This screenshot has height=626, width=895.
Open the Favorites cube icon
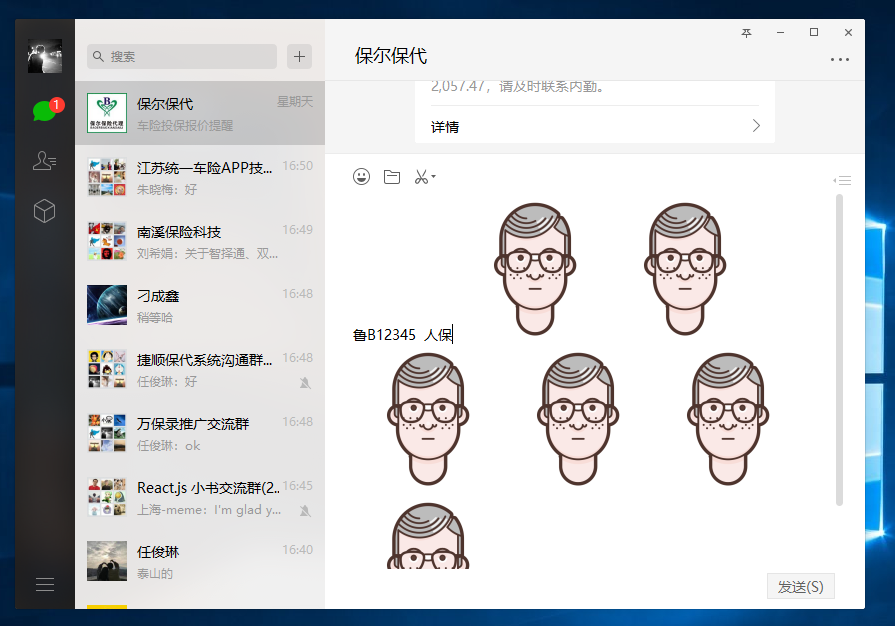pyautogui.click(x=44, y=211)
